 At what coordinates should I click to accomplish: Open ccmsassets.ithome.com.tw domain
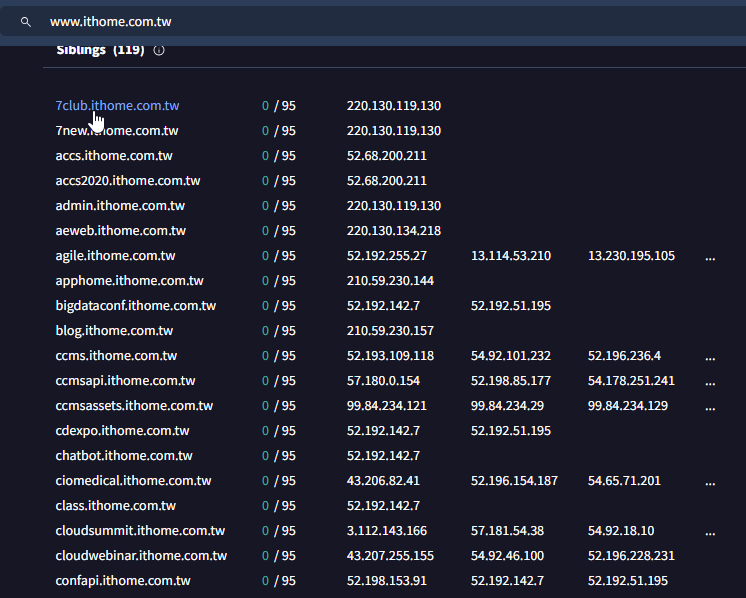(134, 405)
